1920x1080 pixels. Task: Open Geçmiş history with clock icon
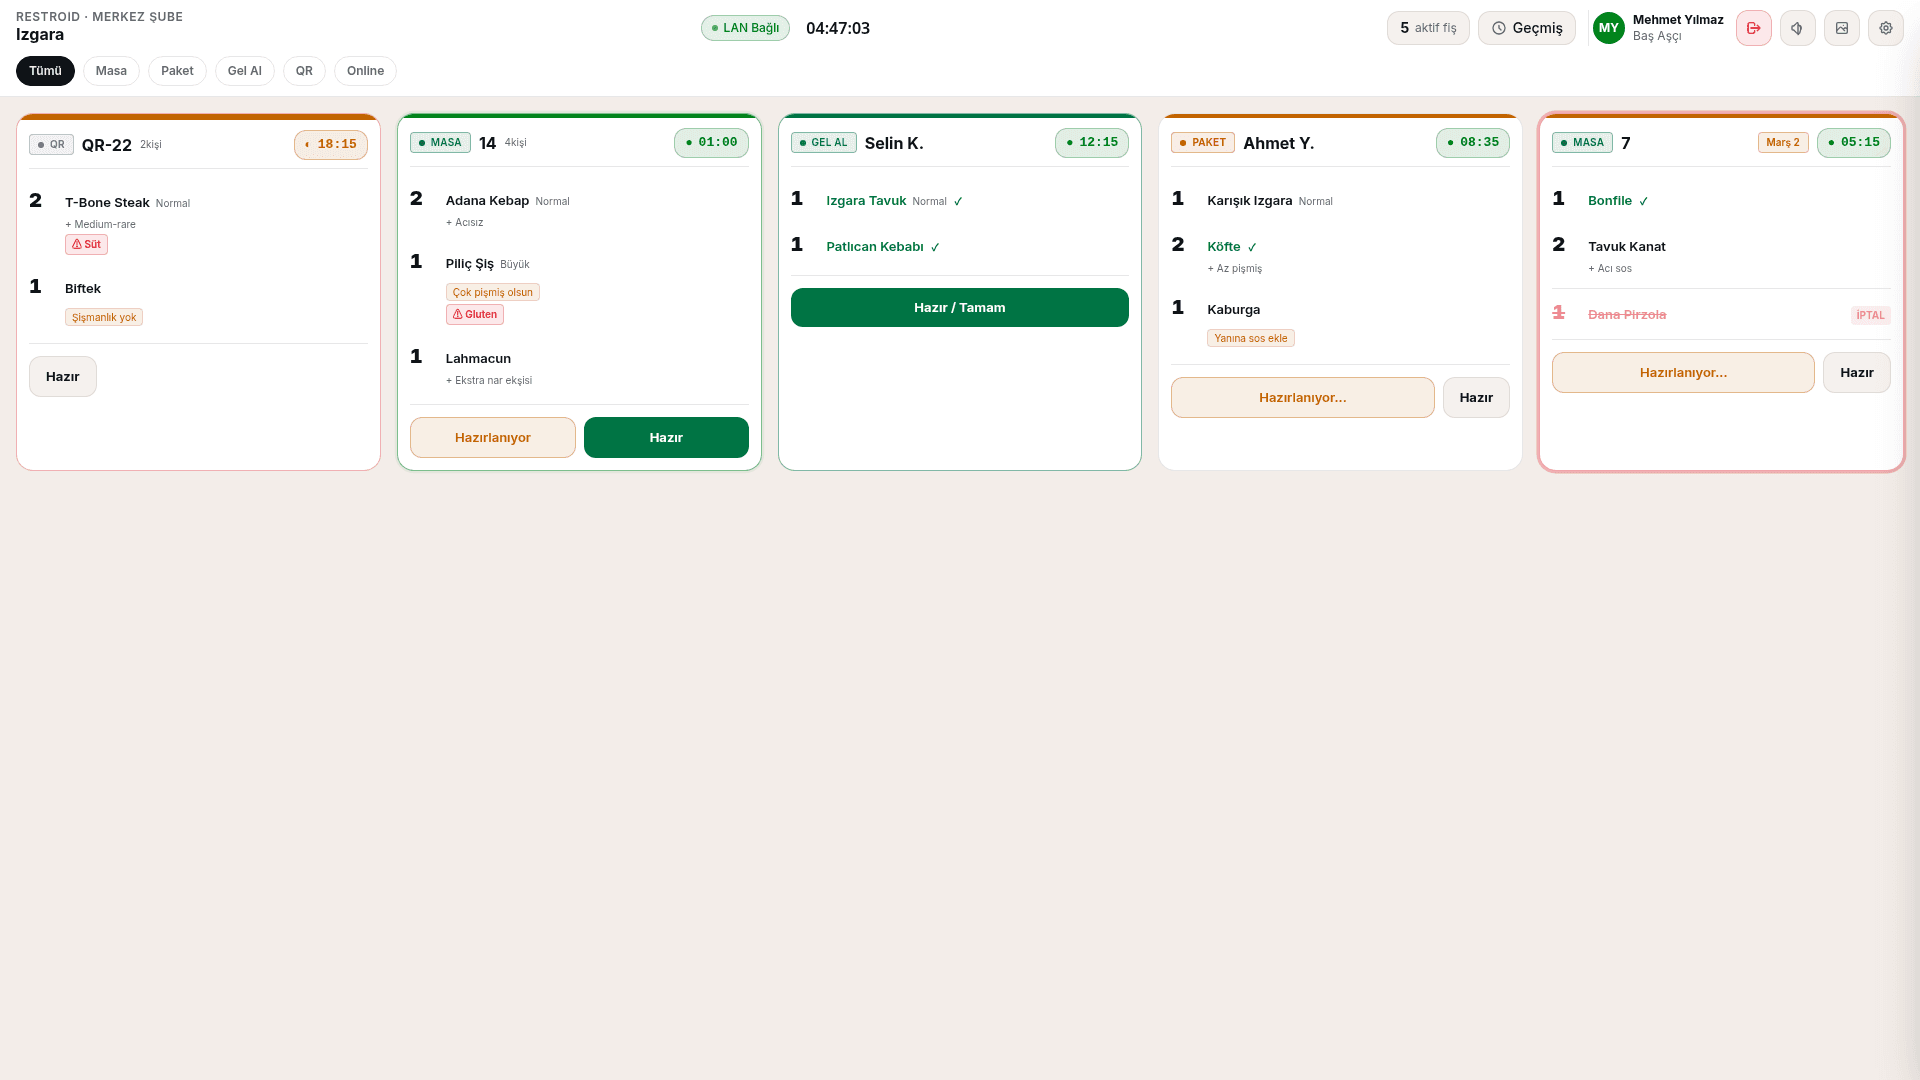(1526, 28)
